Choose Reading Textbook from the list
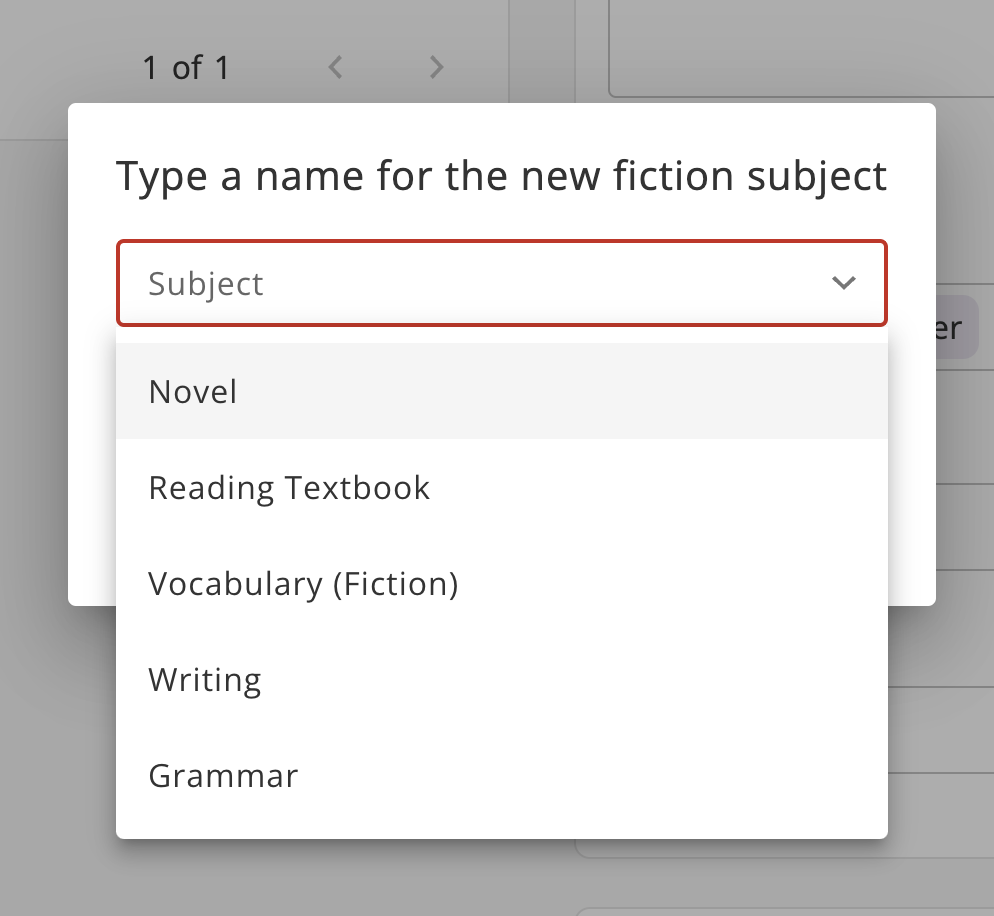 pyautogui.click(x=289, y=488)
